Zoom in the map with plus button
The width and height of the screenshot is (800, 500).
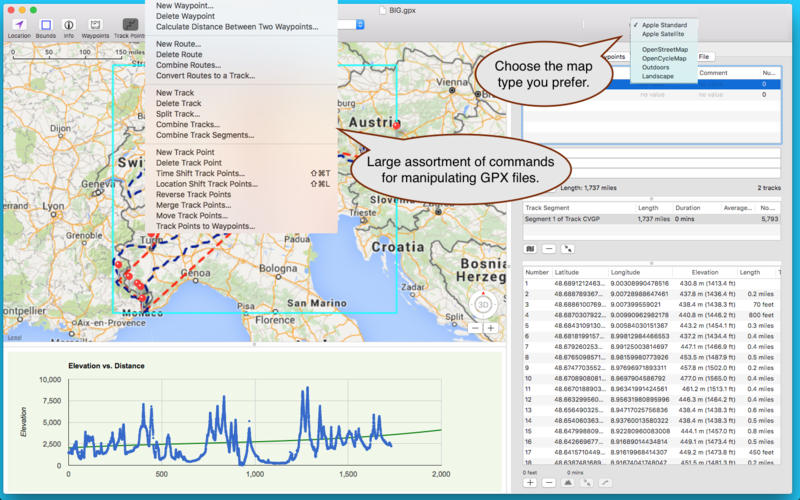point(490,328)
